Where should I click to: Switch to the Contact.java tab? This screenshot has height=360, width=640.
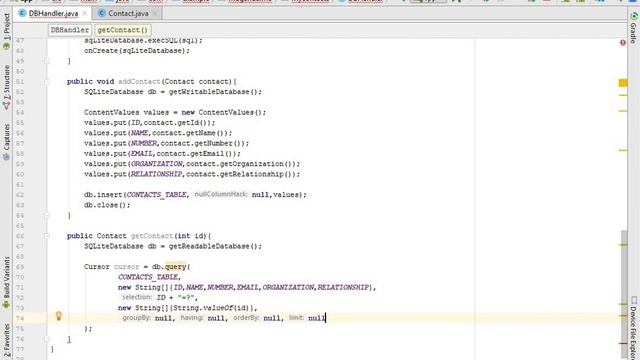tap(128, 13)
